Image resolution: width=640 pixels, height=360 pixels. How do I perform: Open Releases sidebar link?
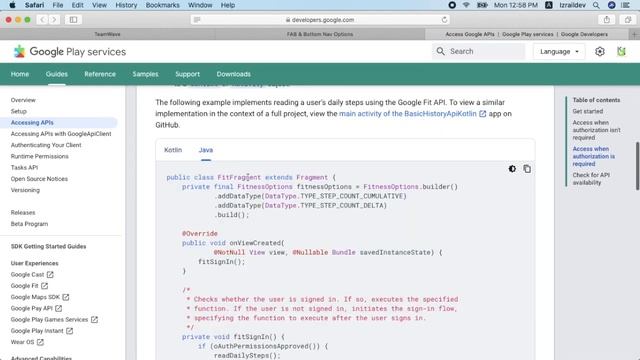coord(23,213)
